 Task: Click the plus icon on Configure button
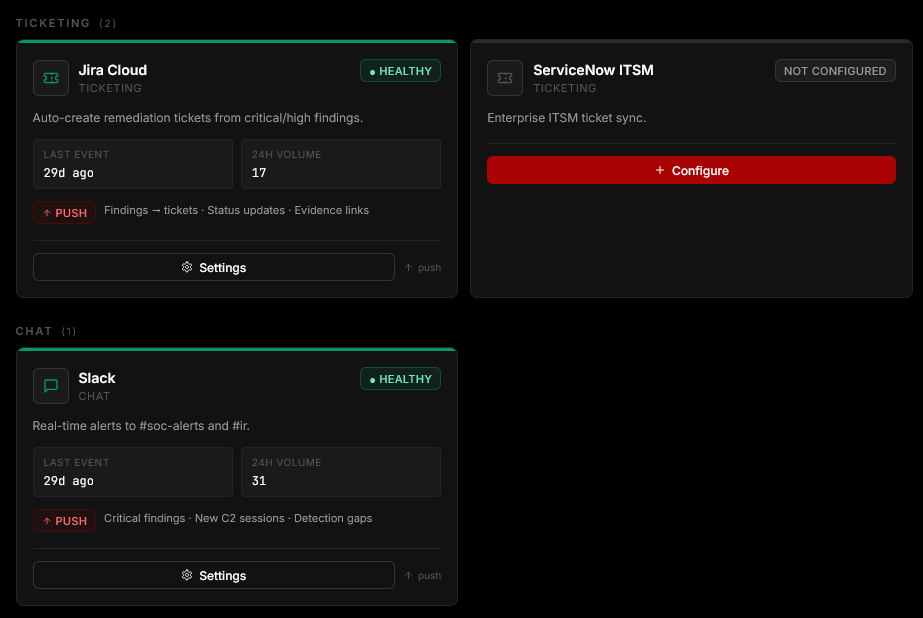(660, 170)
